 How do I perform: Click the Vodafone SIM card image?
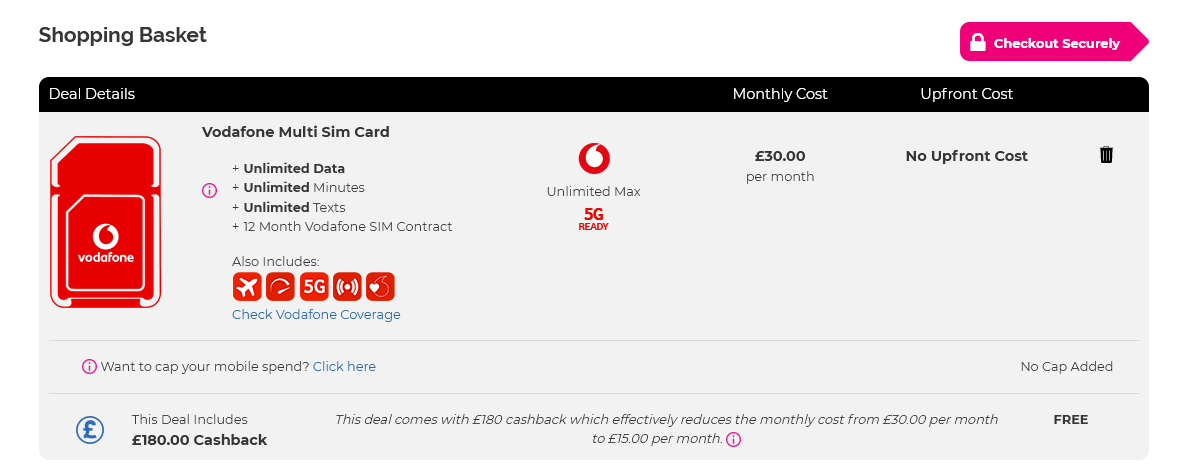click(106, 222)
